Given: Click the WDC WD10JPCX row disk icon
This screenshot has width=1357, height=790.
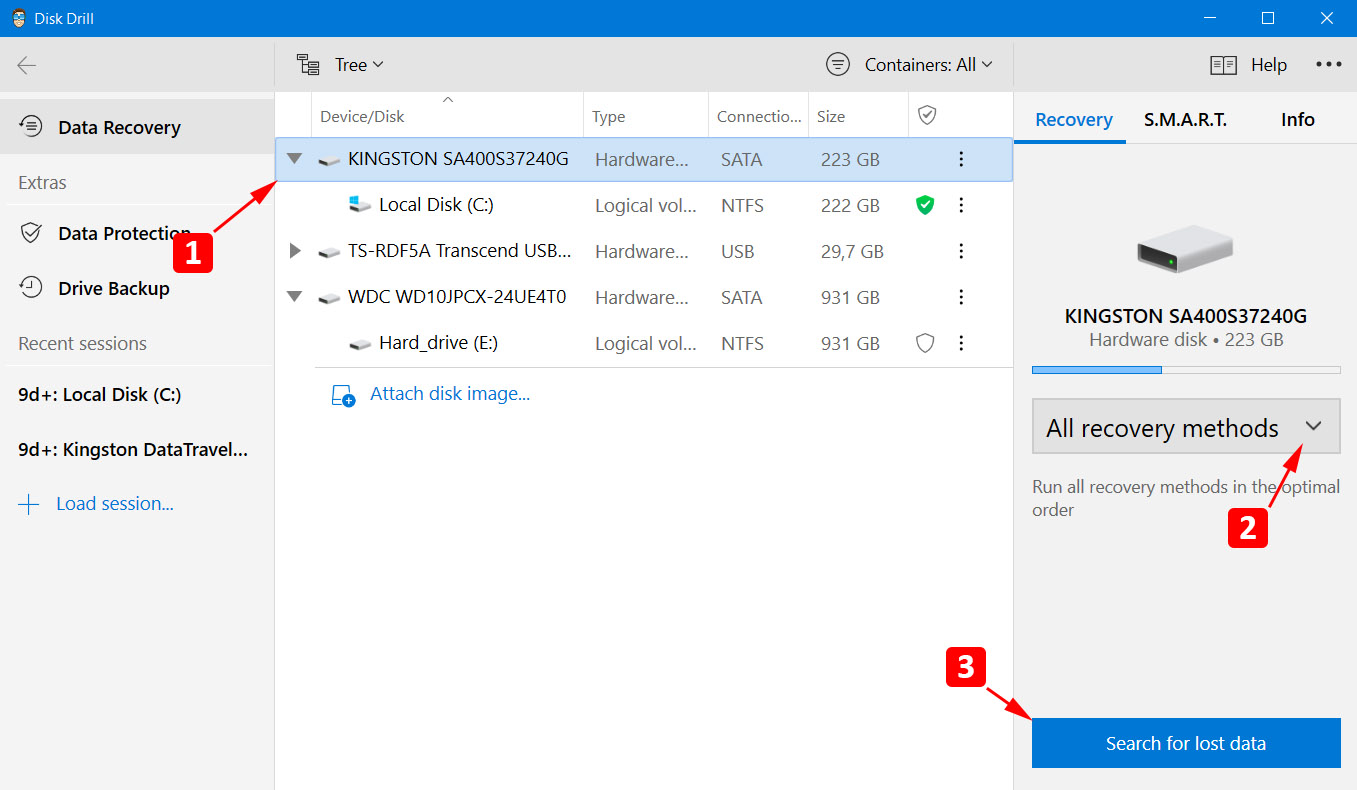Looking at the screenshot, I should [x=329, y=298].
